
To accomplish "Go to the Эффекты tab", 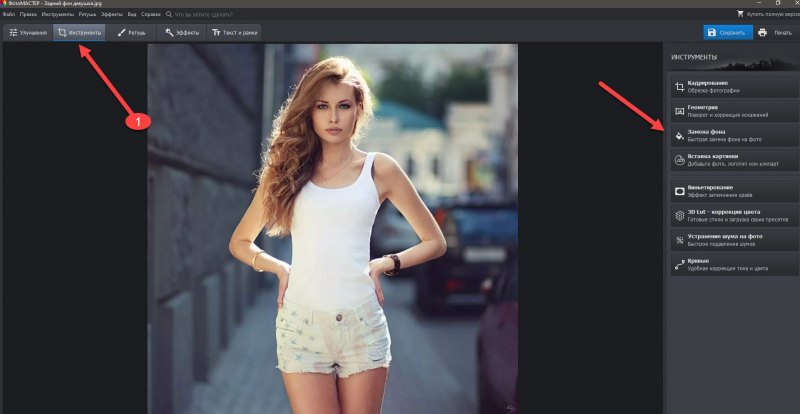I will click(x=182, y=33).
